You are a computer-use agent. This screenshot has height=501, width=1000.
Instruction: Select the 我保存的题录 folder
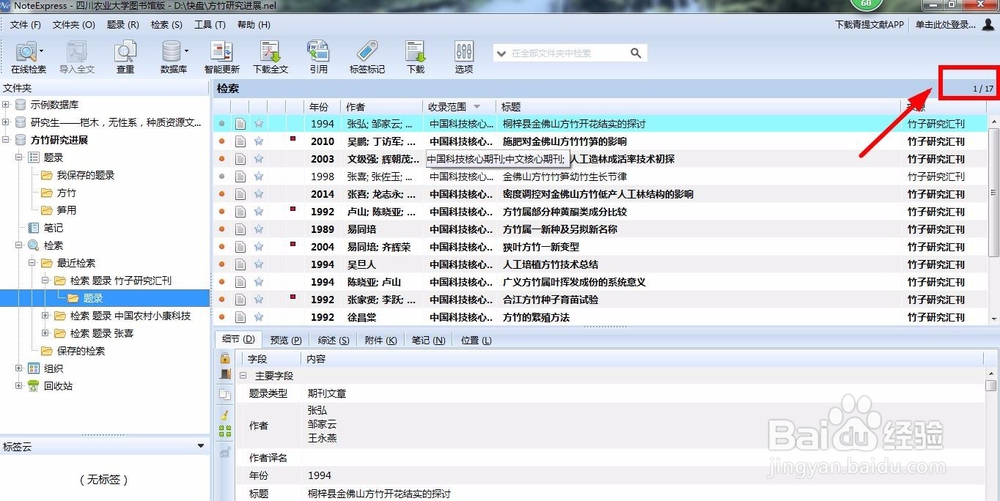[85, 175]
